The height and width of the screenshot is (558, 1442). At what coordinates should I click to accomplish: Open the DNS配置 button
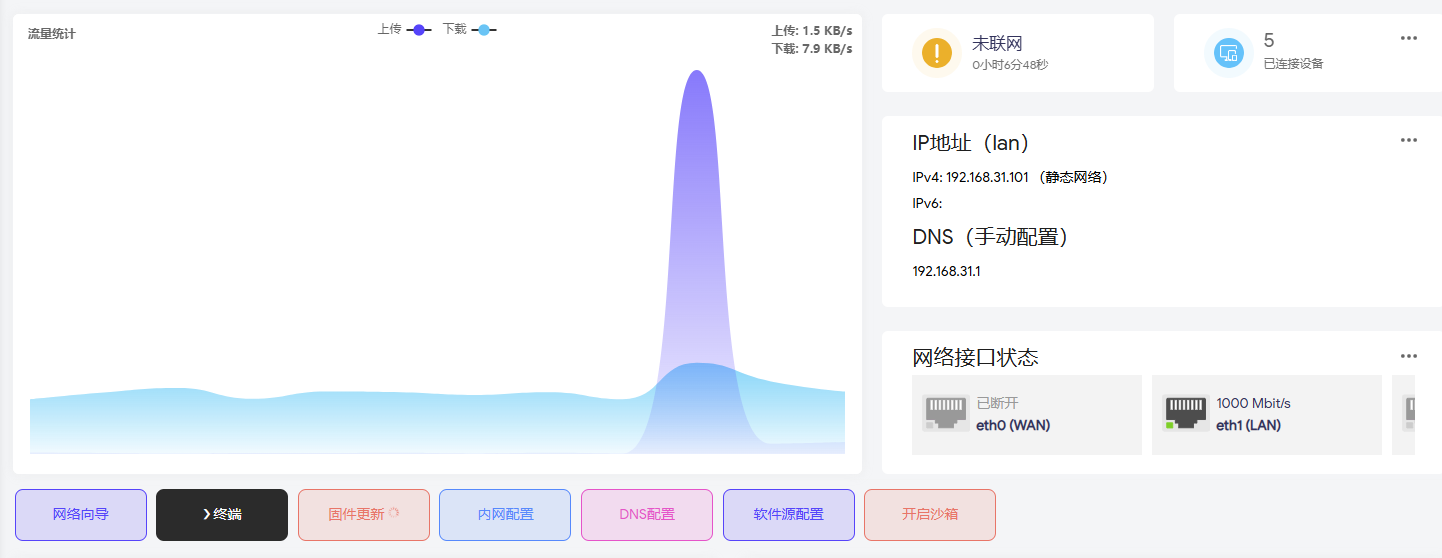pyautogui.click(x=647, y=515)
